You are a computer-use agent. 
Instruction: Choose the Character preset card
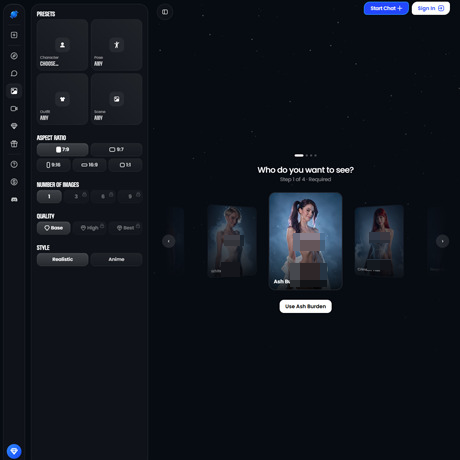coord(62,45)
